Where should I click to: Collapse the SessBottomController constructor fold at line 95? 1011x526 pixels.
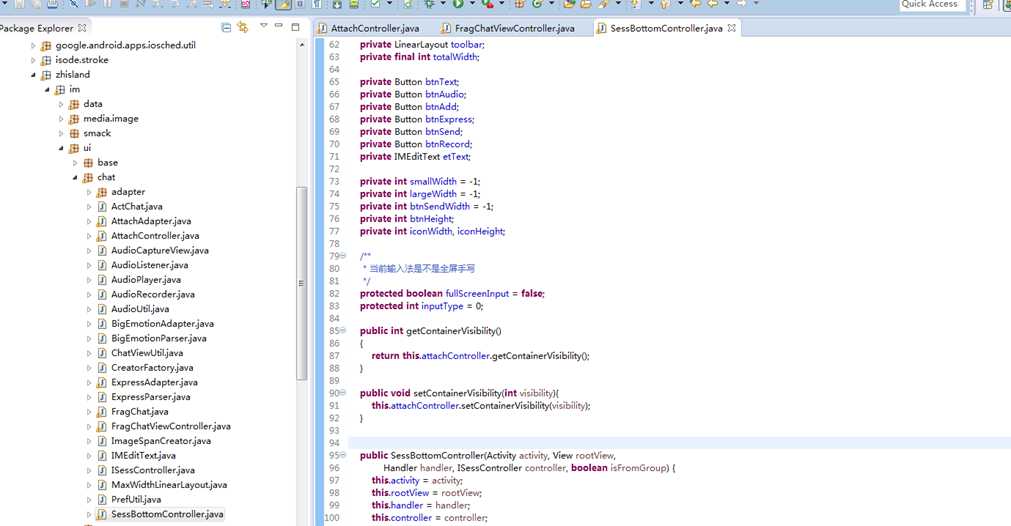point(343,456)
